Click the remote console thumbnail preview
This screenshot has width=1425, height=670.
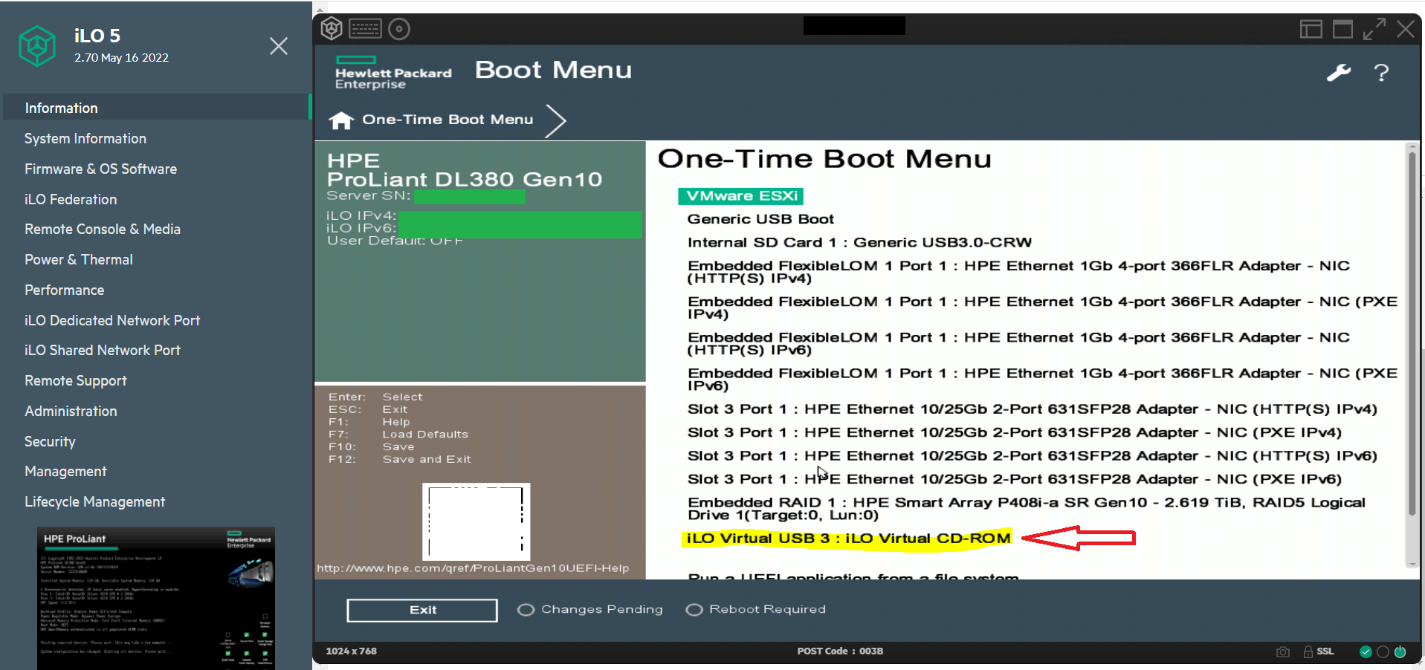(156, 598)
